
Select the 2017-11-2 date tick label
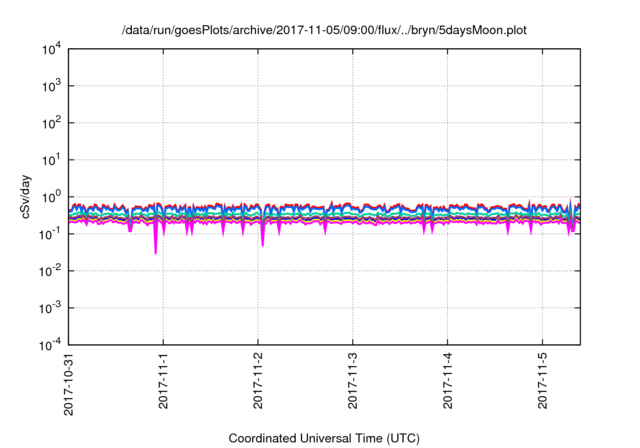point(258,379)
